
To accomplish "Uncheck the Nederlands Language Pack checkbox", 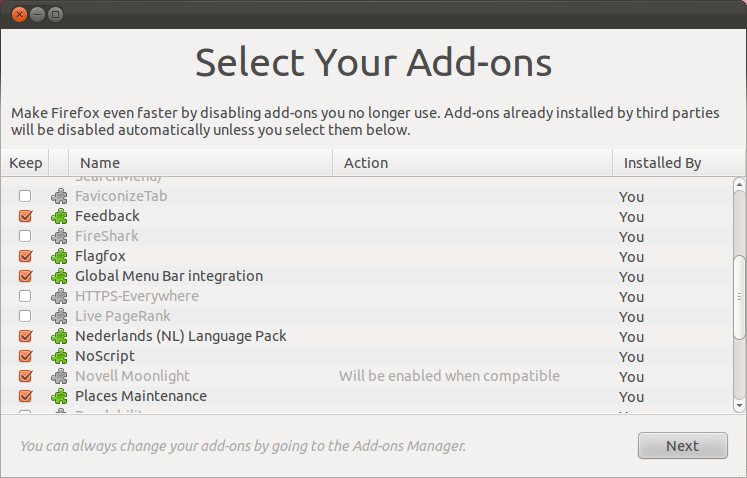I will [26, 336].
